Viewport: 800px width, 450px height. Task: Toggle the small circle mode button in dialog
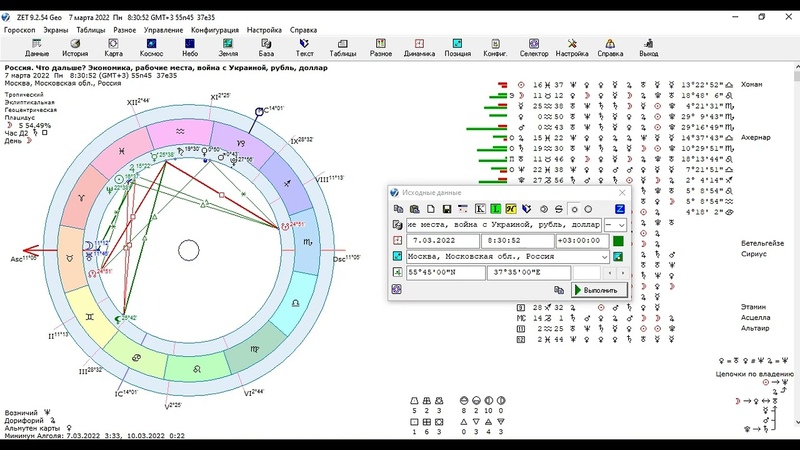click(574, 208)
